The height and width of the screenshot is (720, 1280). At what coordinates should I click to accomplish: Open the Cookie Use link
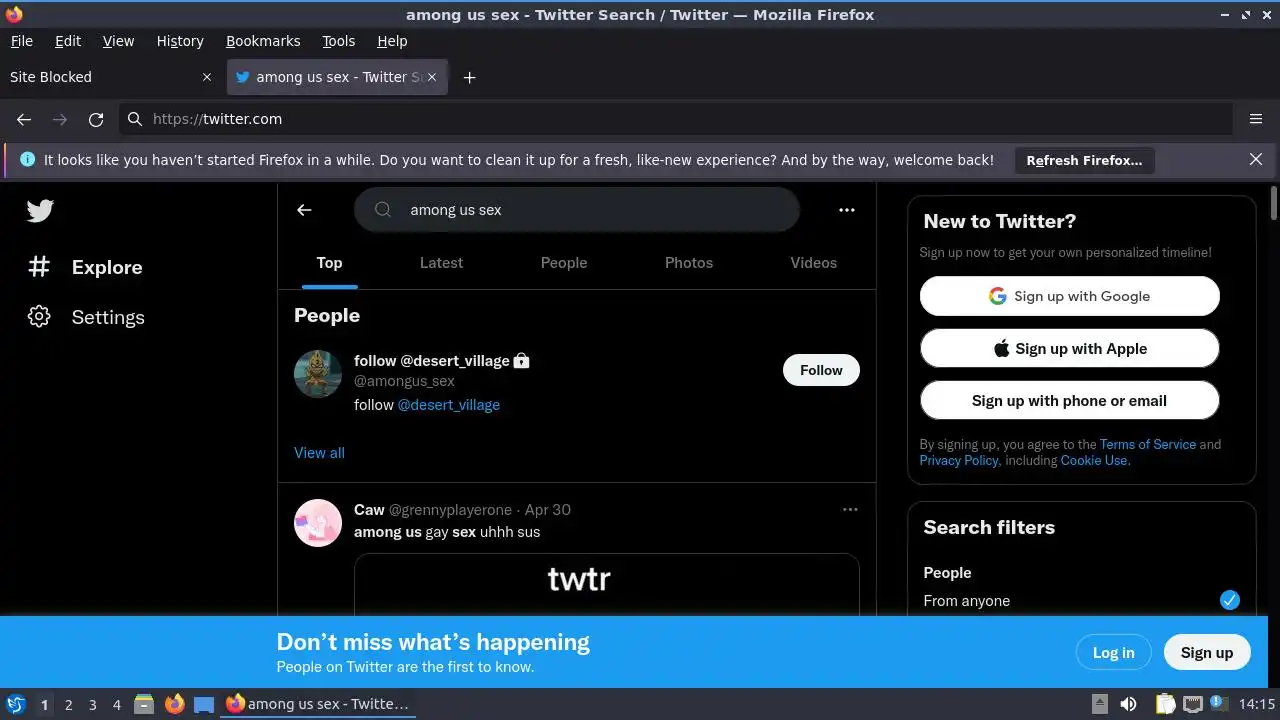click(1094, 460)
